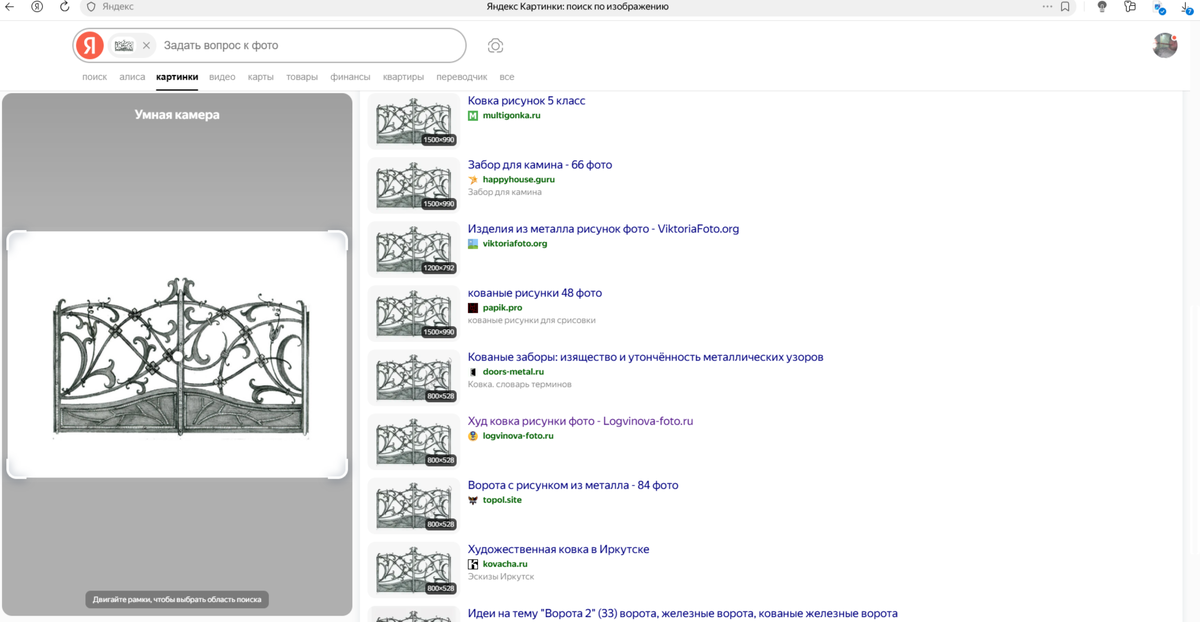The width and height of the screenshot is (1200, 622).
Task: Open the camera image search icon
Action: tap(495, 46)
